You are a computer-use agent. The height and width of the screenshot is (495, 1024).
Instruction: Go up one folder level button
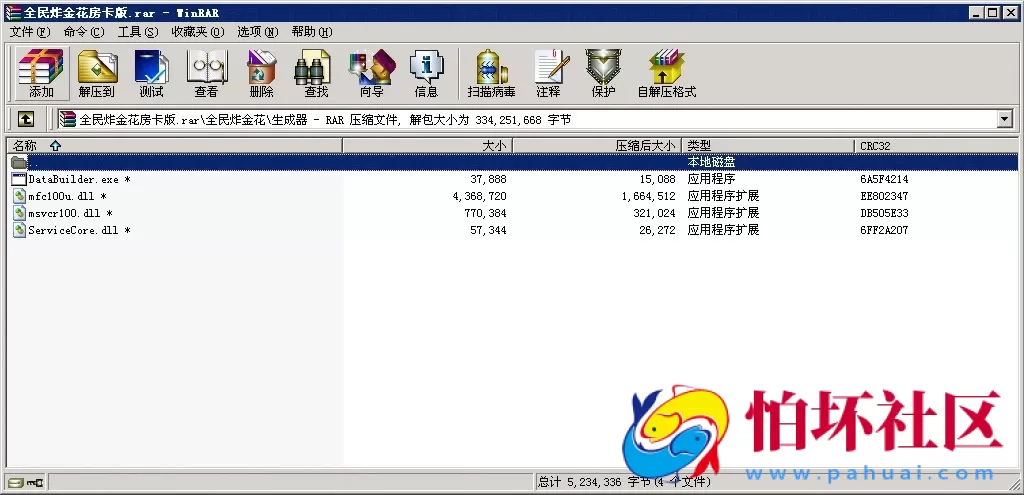pos(25,119)
